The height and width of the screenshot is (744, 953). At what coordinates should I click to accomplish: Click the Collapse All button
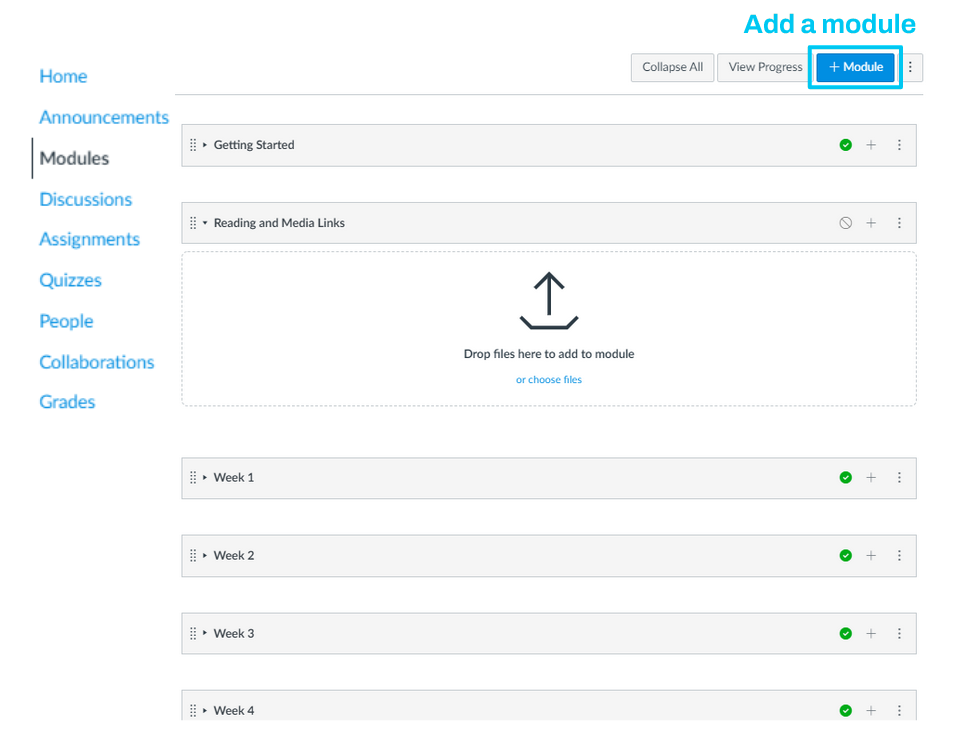(672, 67)
